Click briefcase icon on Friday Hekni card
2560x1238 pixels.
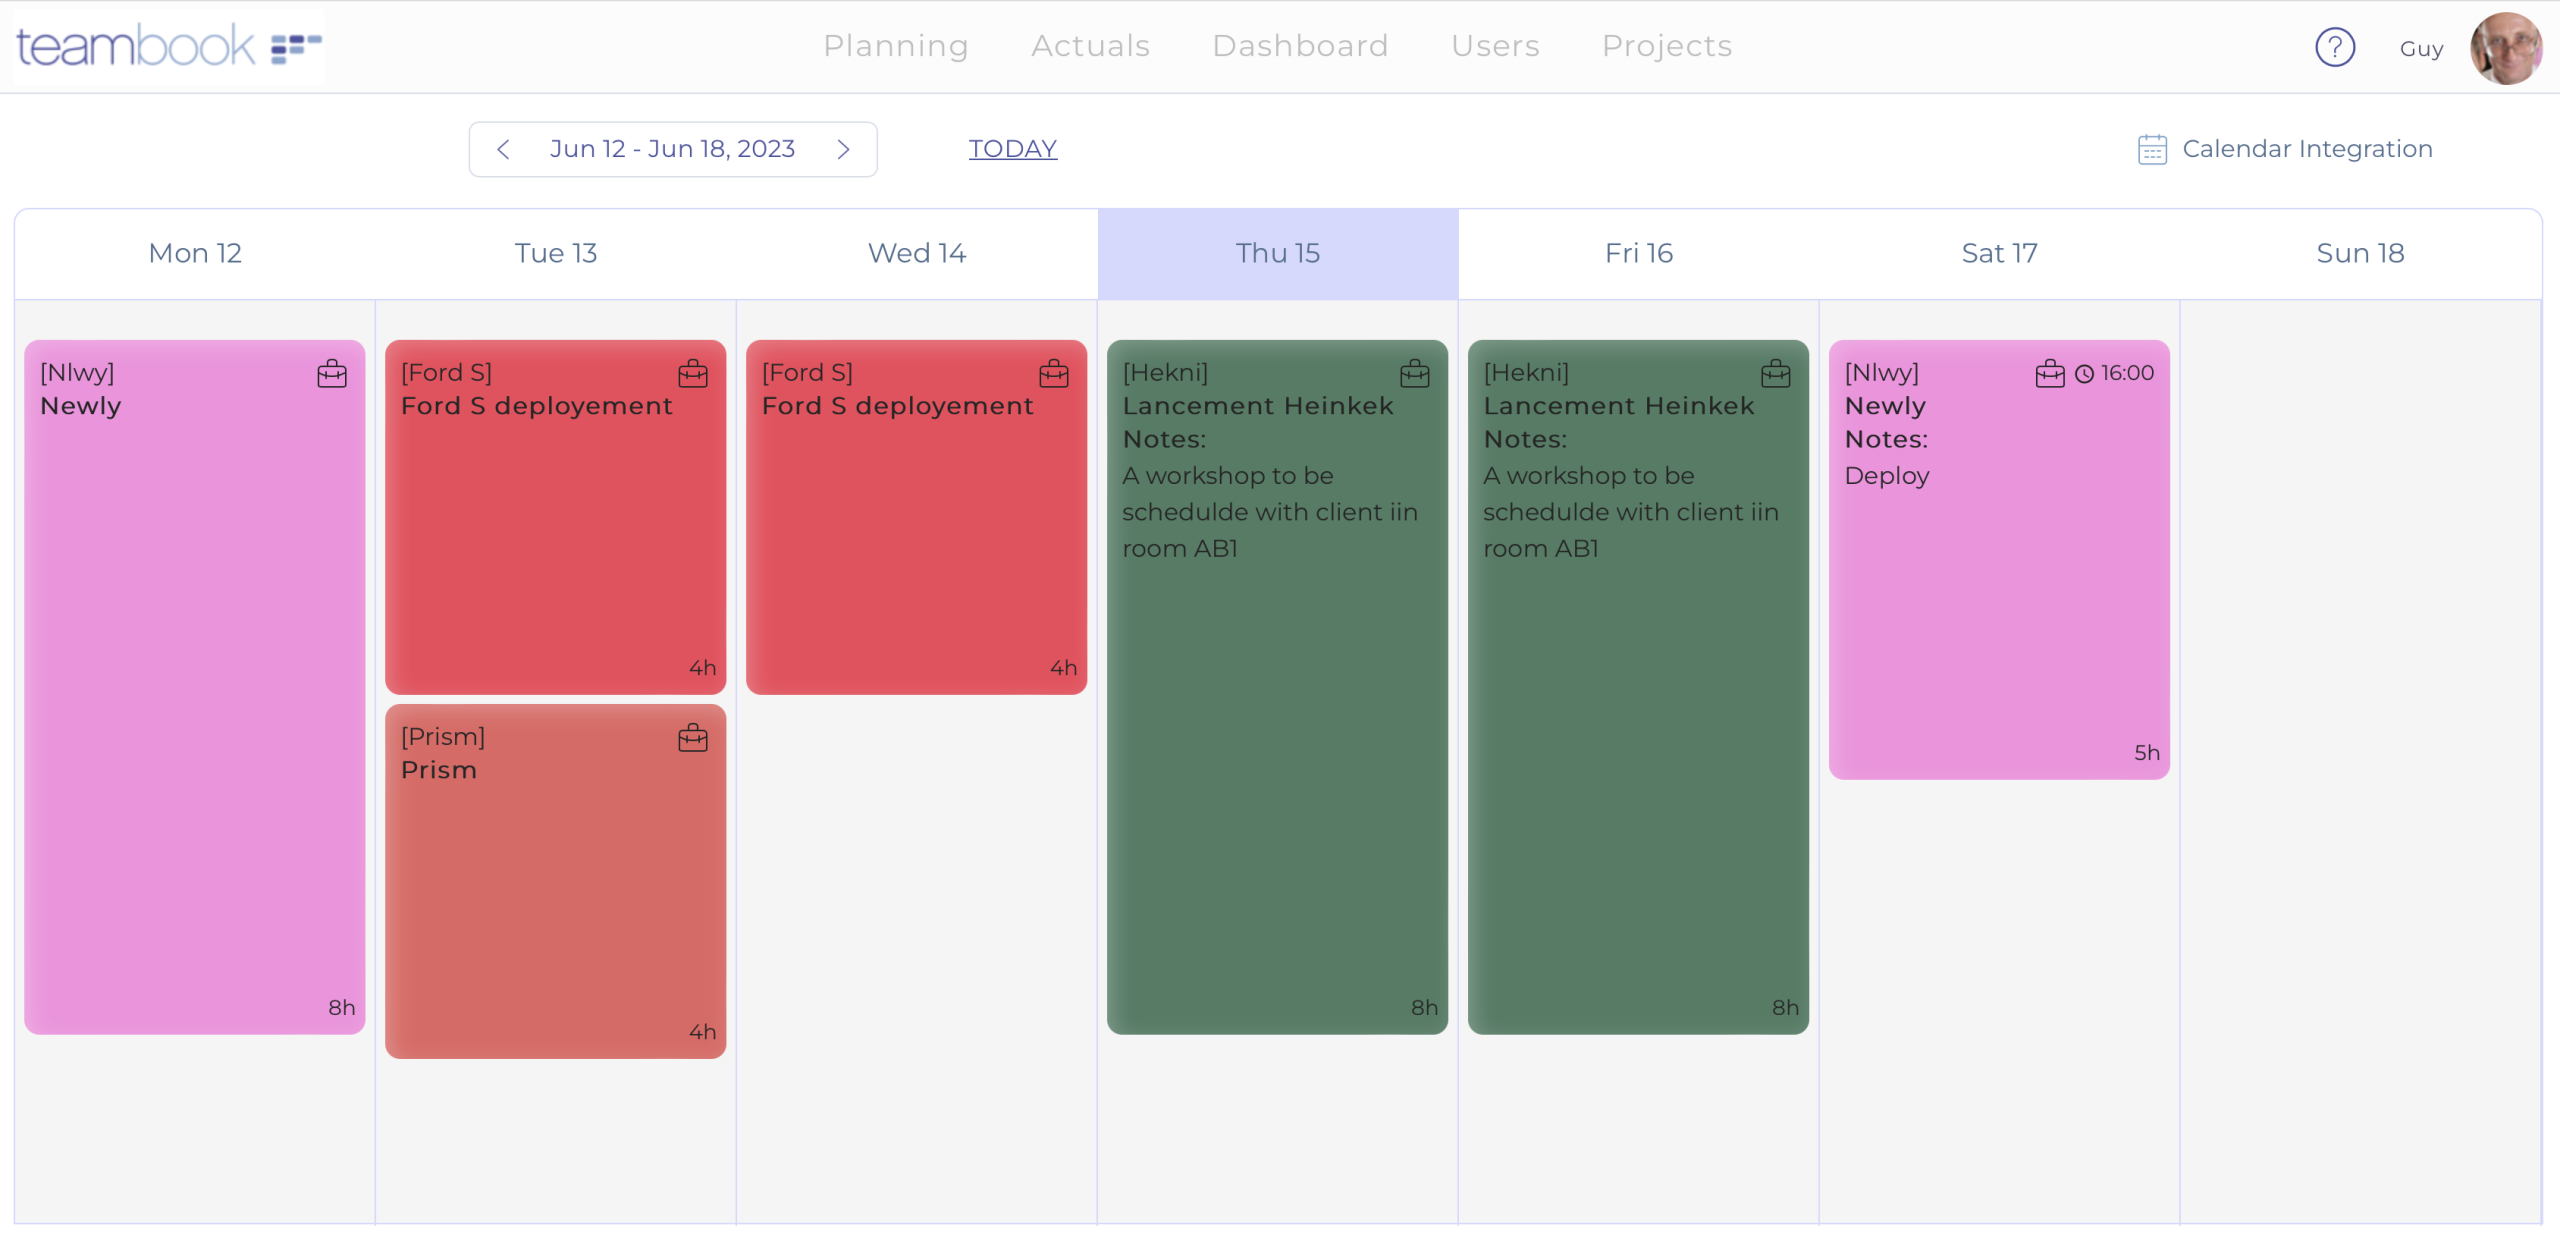[x=1776, y=374]
